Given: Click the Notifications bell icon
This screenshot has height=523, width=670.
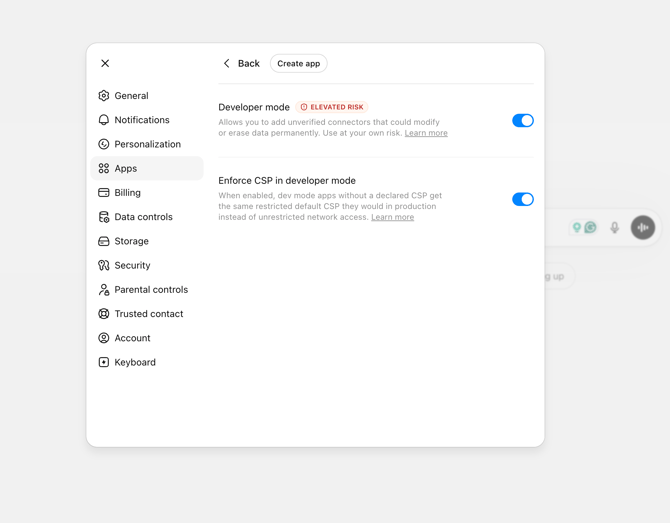Looking at the screenshot, I should pyautogui.click(x=104, y=120).
